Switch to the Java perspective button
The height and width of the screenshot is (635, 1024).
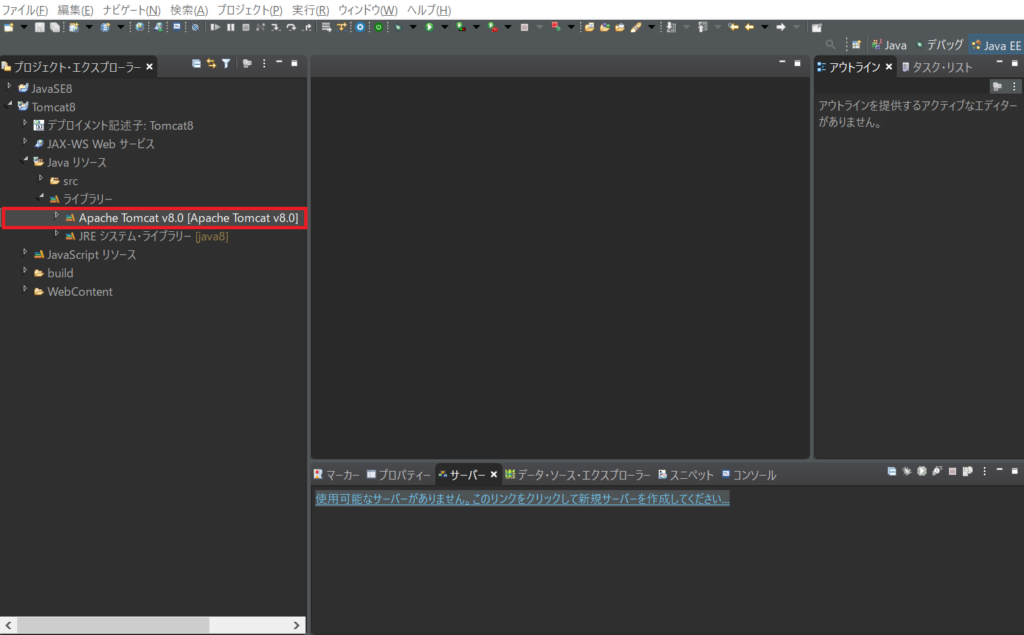pyautogui.click(x=890, y=45)
